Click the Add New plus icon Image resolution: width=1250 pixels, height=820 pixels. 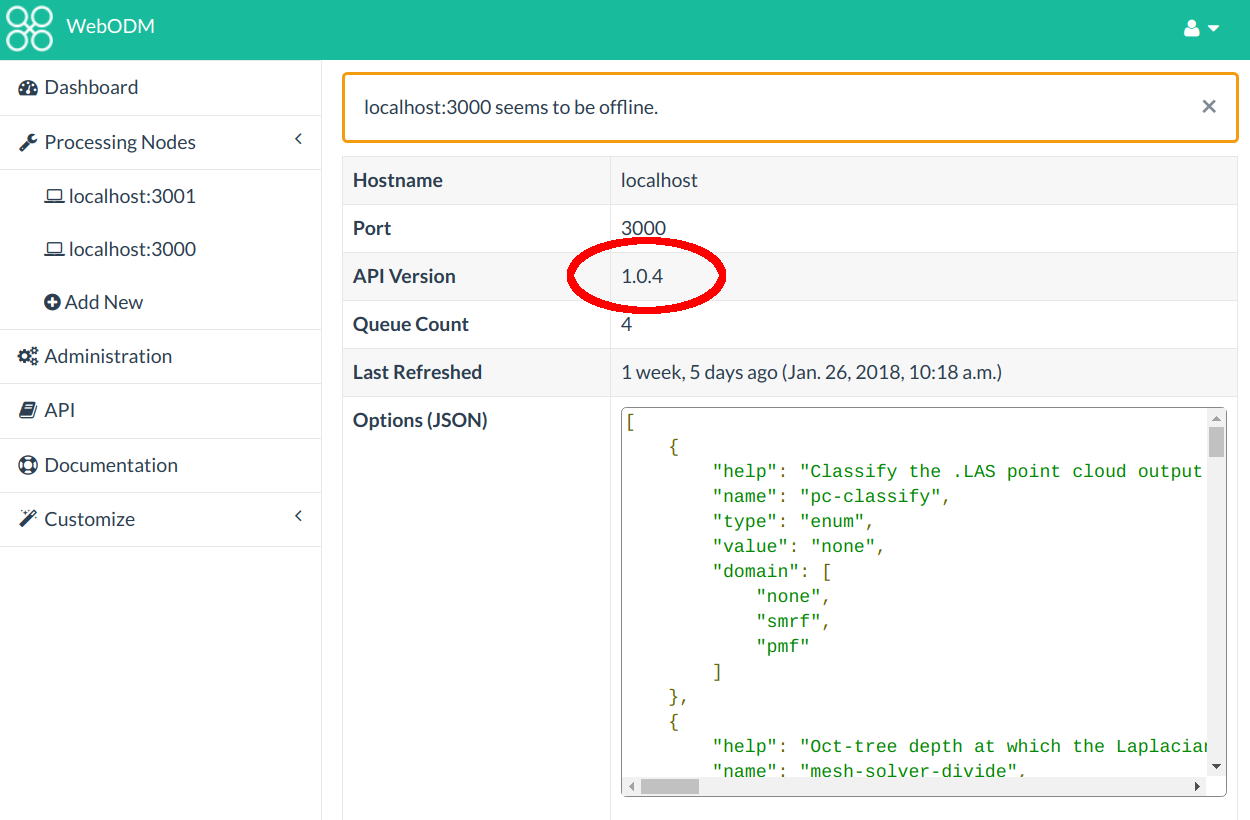tap(53, 302)
